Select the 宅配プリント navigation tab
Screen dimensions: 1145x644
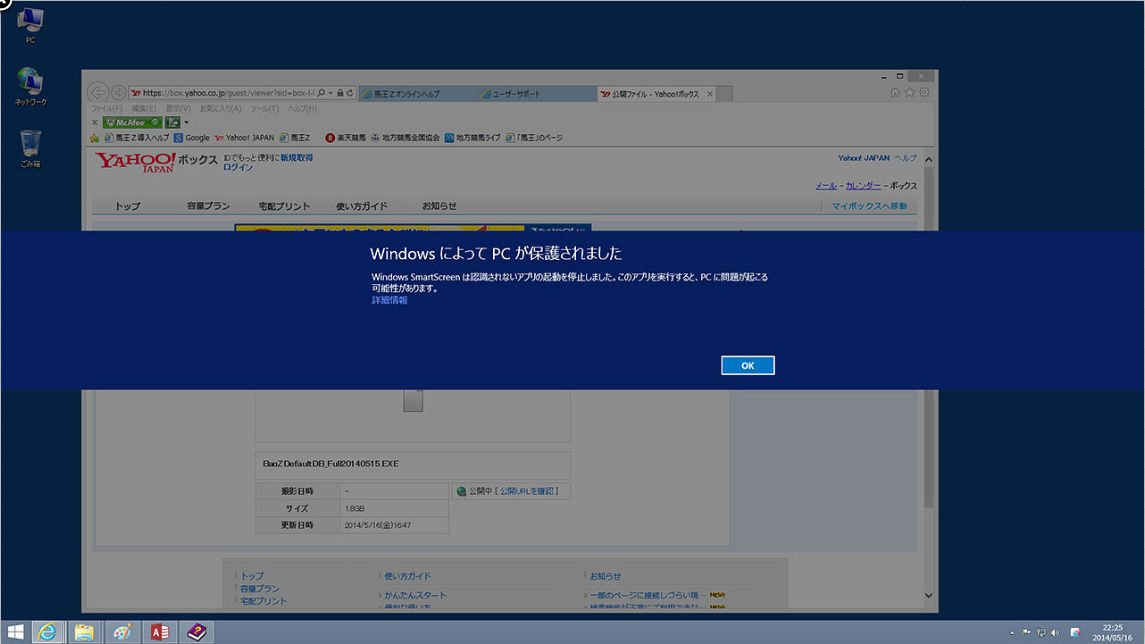click(x=284, y=206)
